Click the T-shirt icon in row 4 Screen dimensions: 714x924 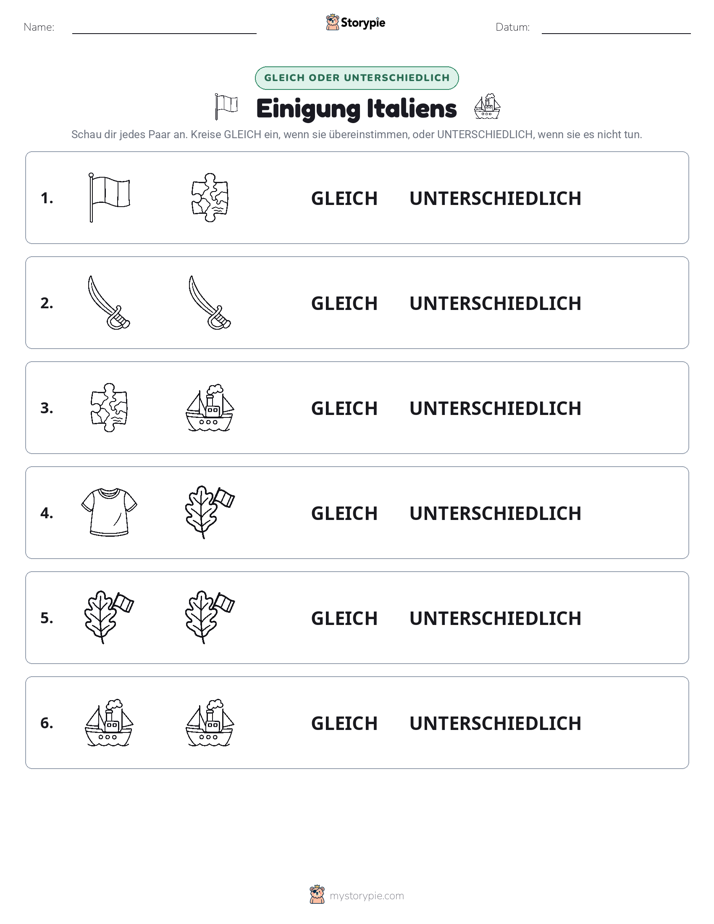(x=109, y=512)
